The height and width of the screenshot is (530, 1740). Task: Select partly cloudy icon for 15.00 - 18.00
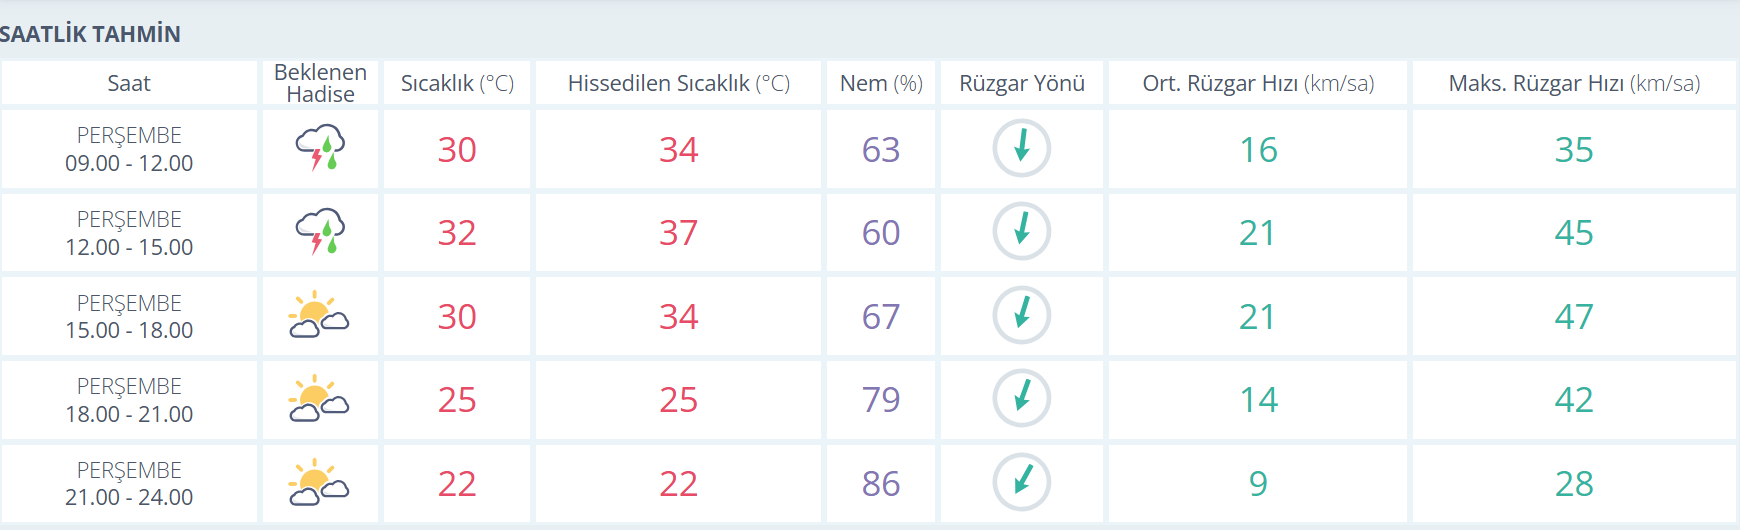pos(319,315)
